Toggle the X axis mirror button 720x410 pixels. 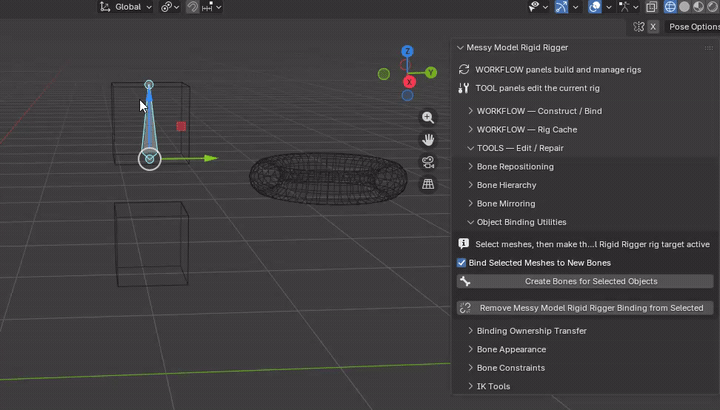(x=653, y=27)
